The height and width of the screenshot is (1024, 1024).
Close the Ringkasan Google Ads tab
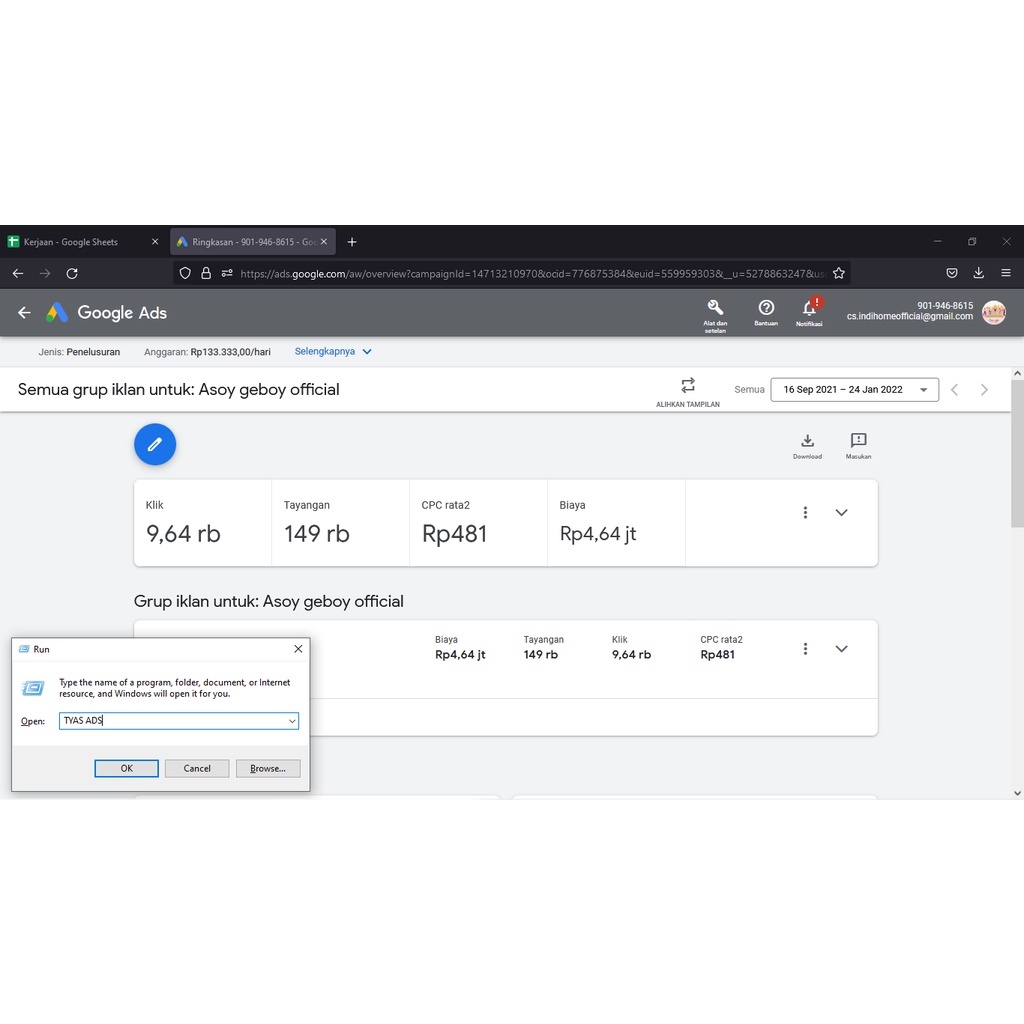pos(324,242)
